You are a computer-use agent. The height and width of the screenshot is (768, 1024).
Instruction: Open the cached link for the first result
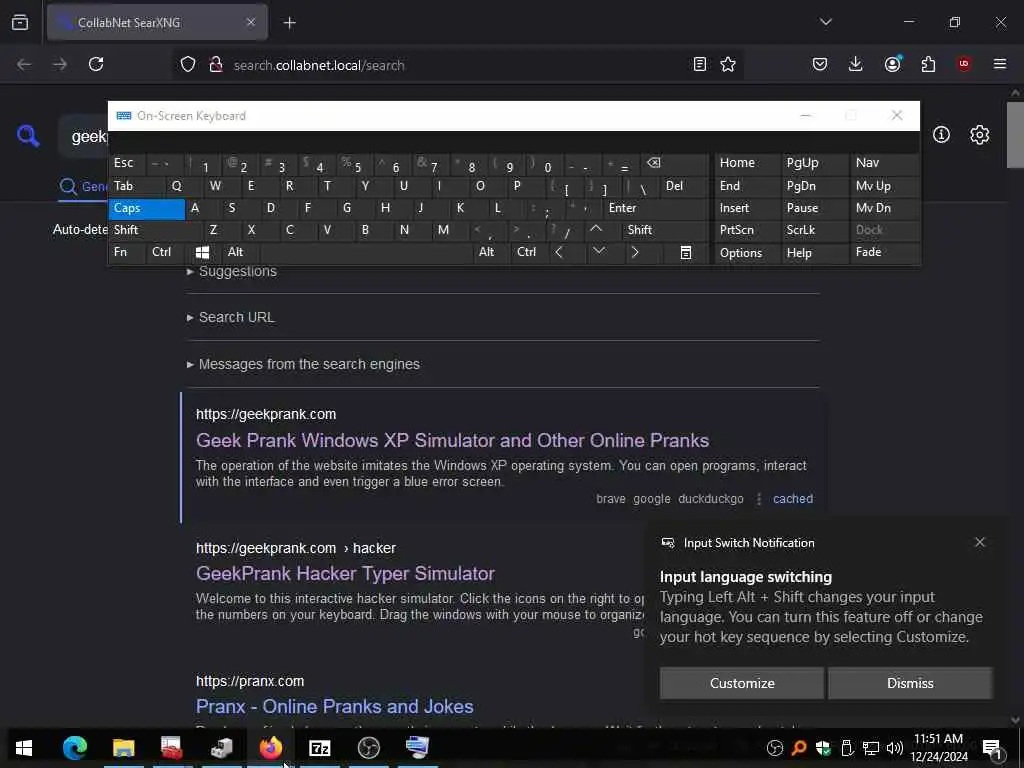(x=793, y=499)
